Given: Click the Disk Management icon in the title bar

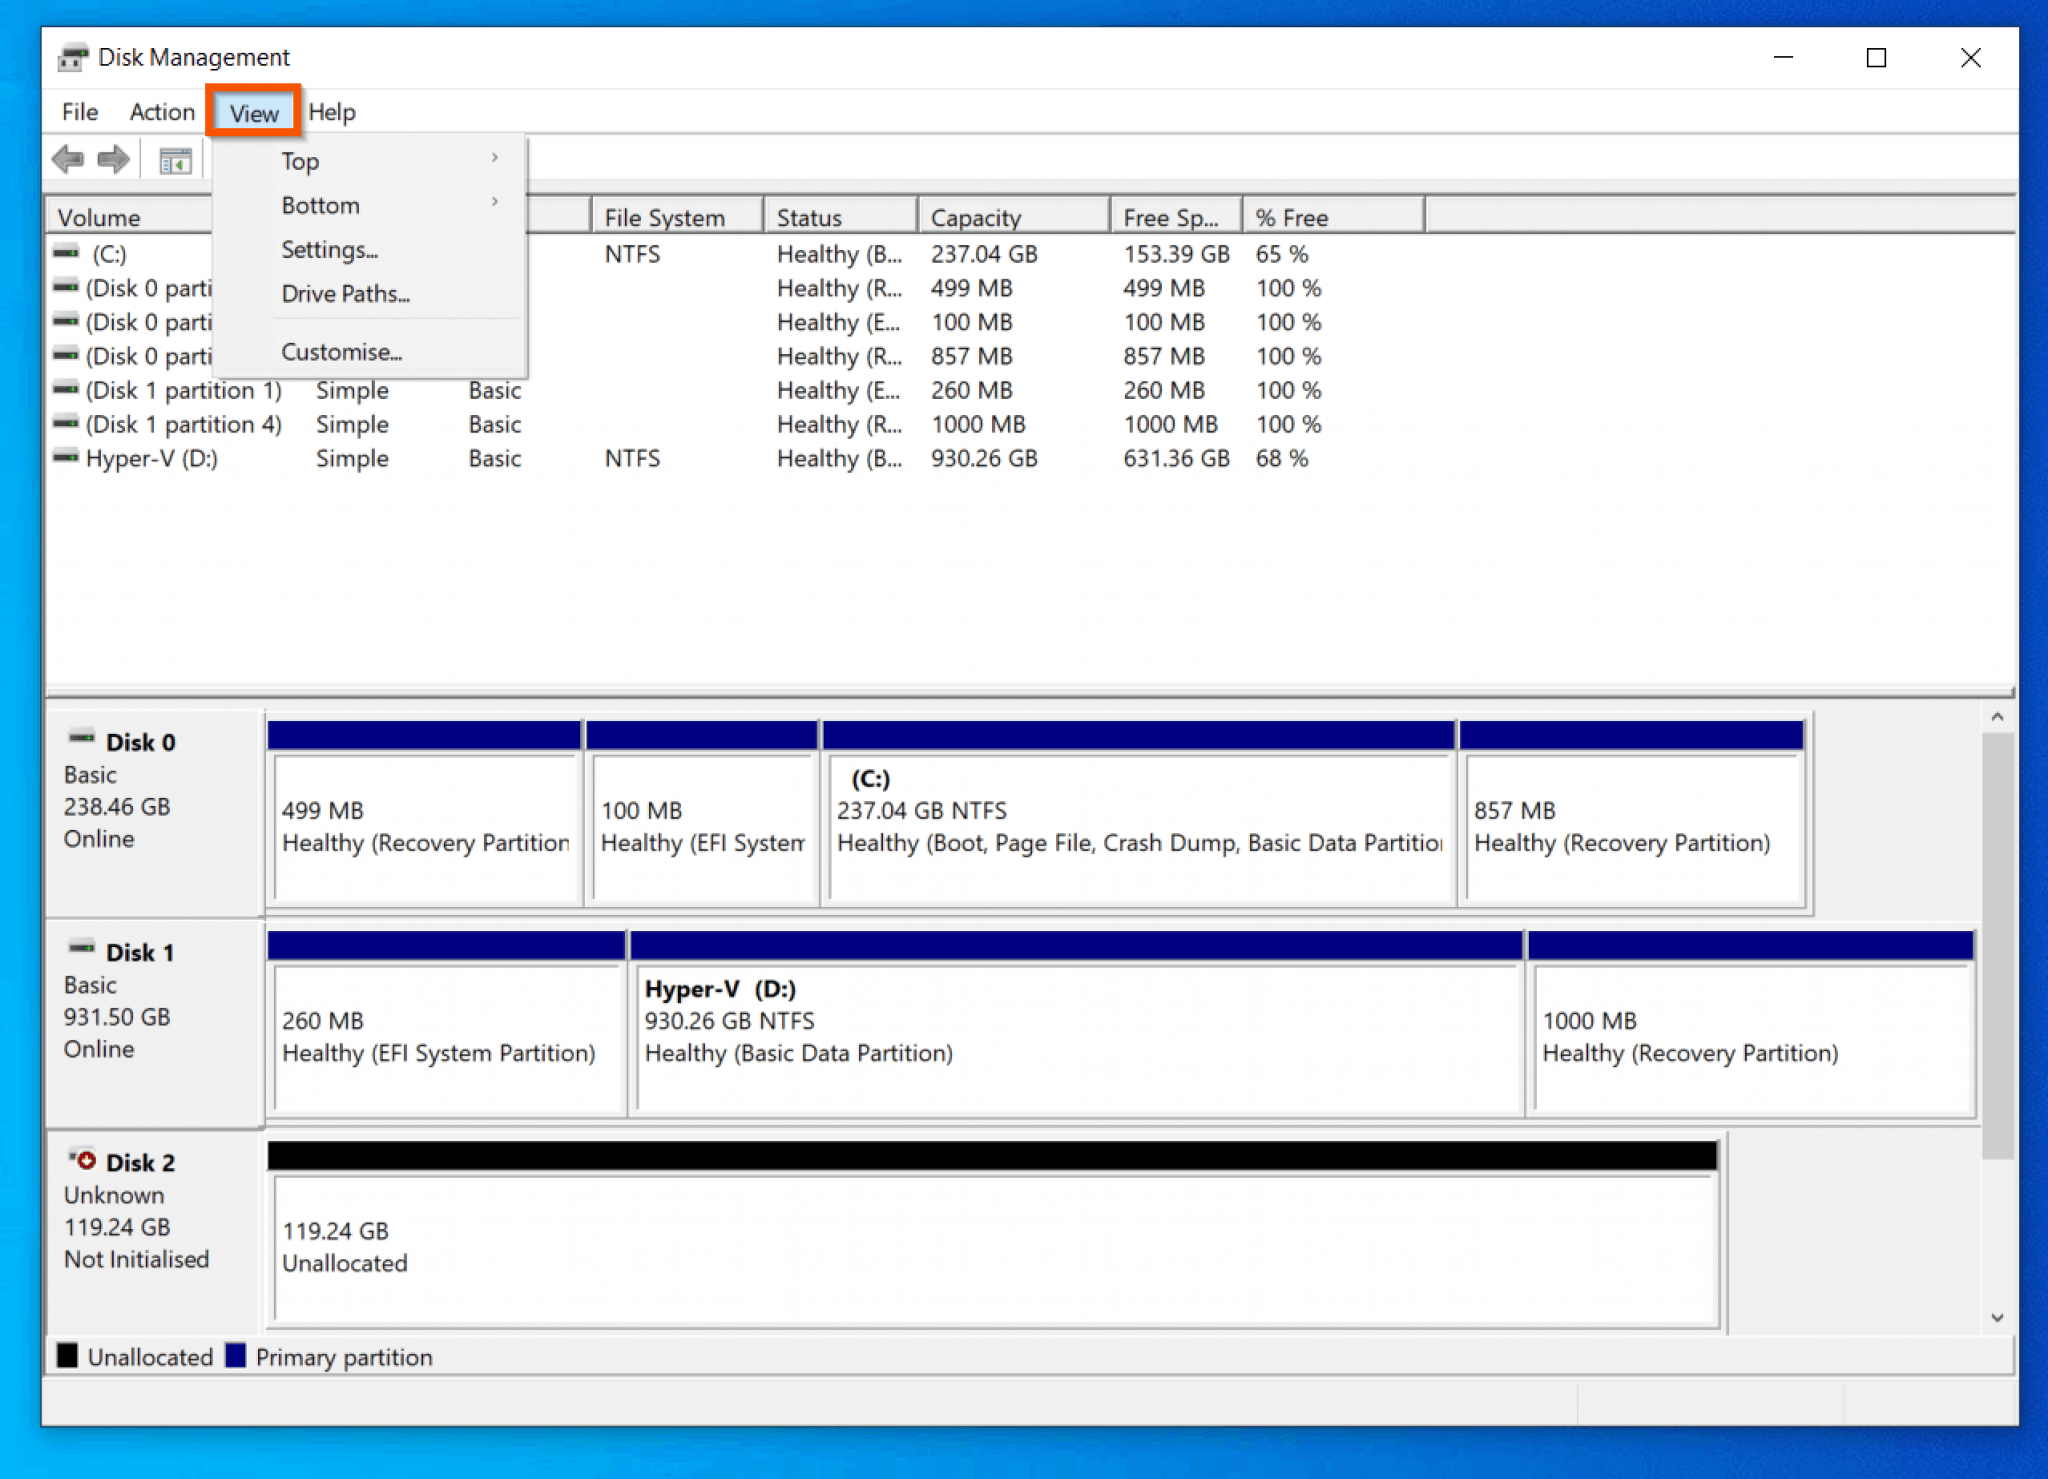Looking at the screenshot, I should [x=71, y=57].
